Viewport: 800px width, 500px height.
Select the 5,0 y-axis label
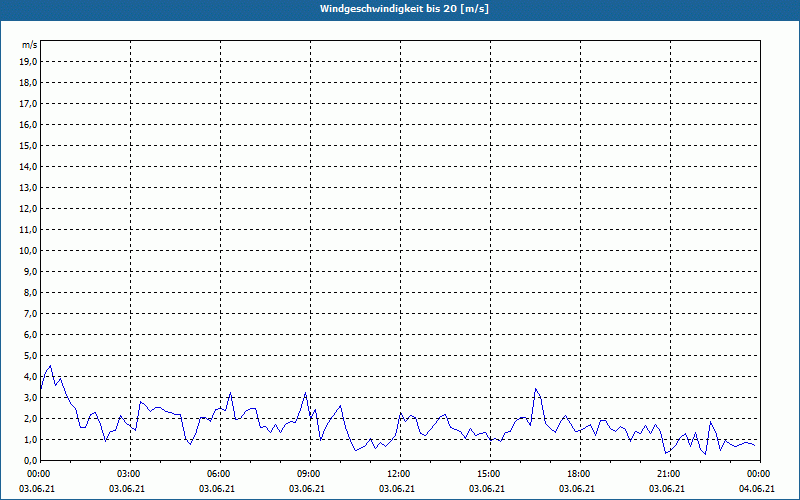30,356
